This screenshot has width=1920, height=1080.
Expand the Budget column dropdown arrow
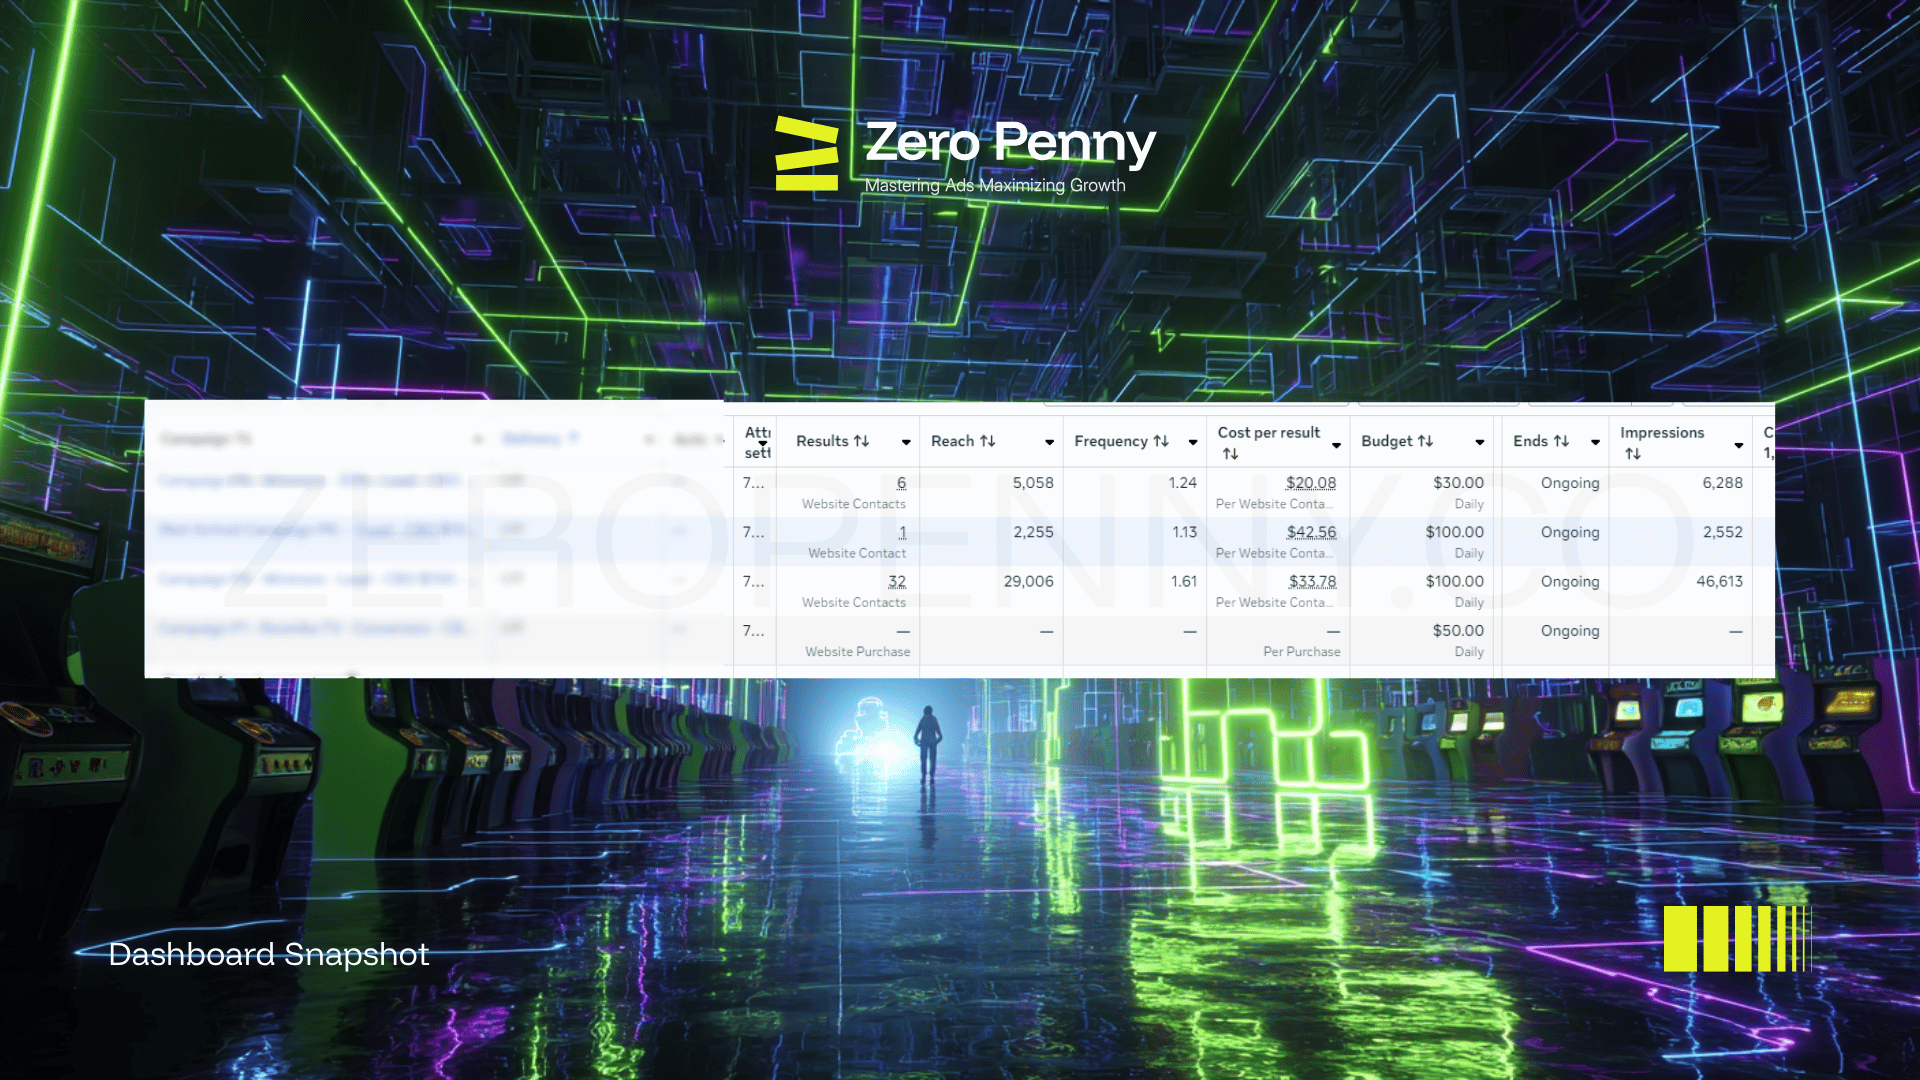point(1480,442)
